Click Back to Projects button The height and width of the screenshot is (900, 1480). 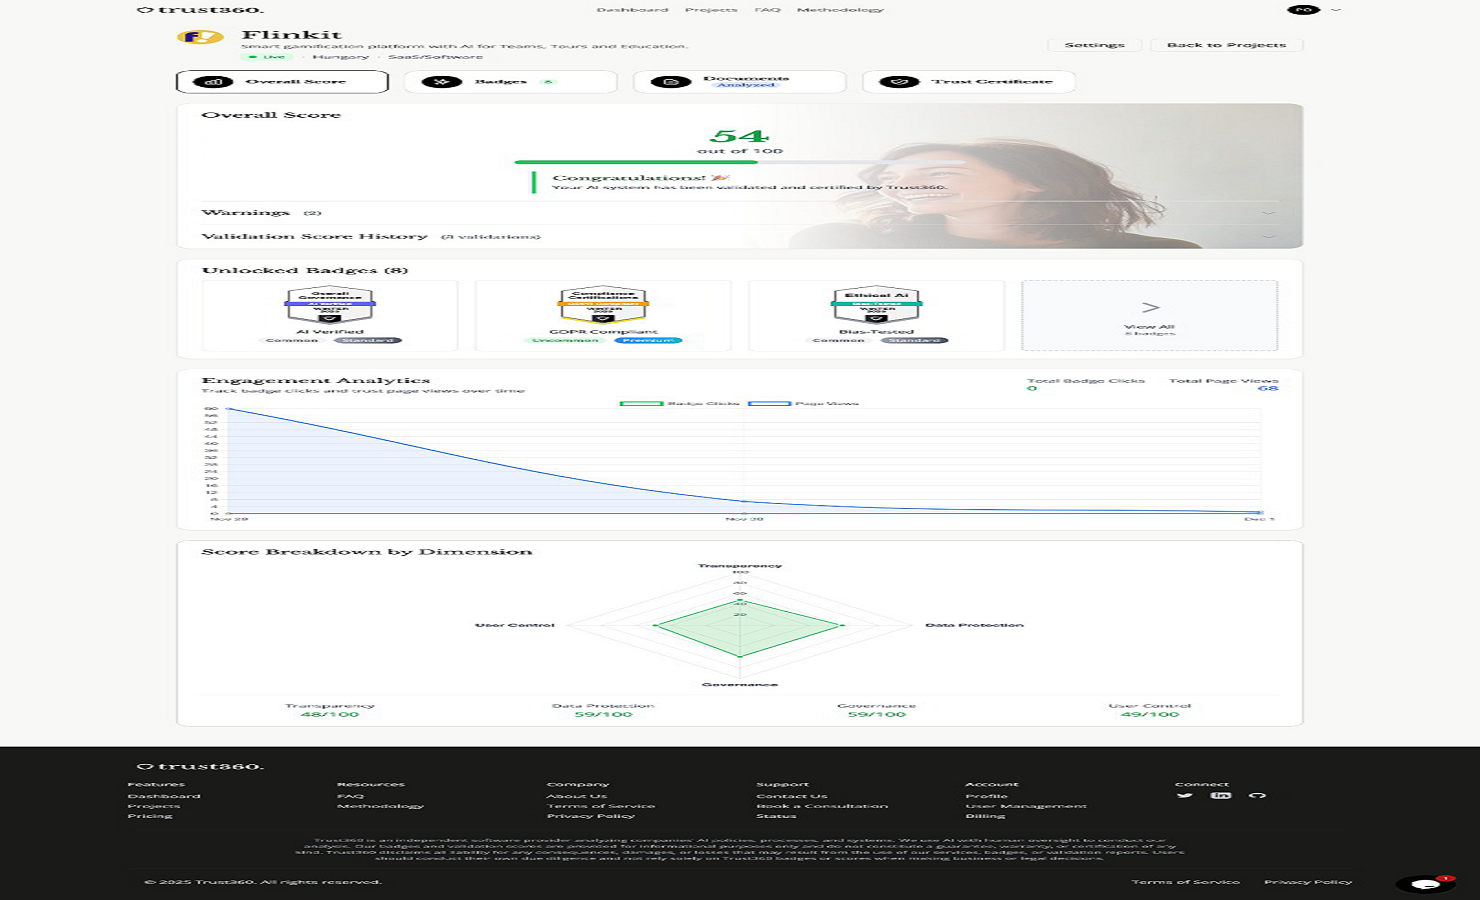coord(1226,45)
